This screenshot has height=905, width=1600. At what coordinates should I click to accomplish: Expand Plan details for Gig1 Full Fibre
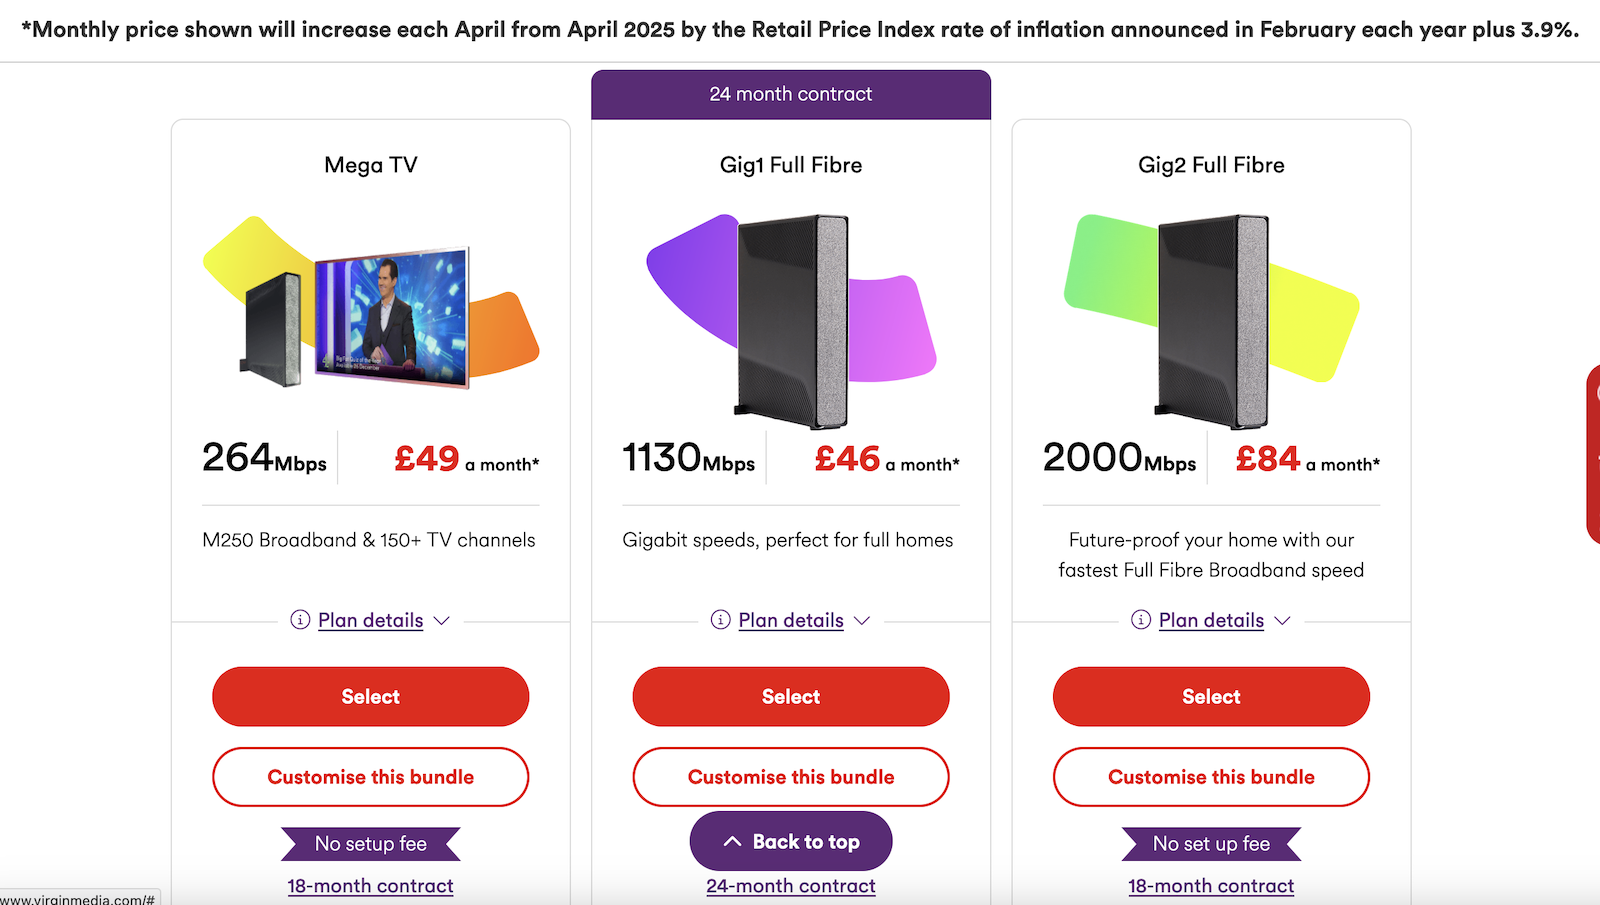pos(790,620)
